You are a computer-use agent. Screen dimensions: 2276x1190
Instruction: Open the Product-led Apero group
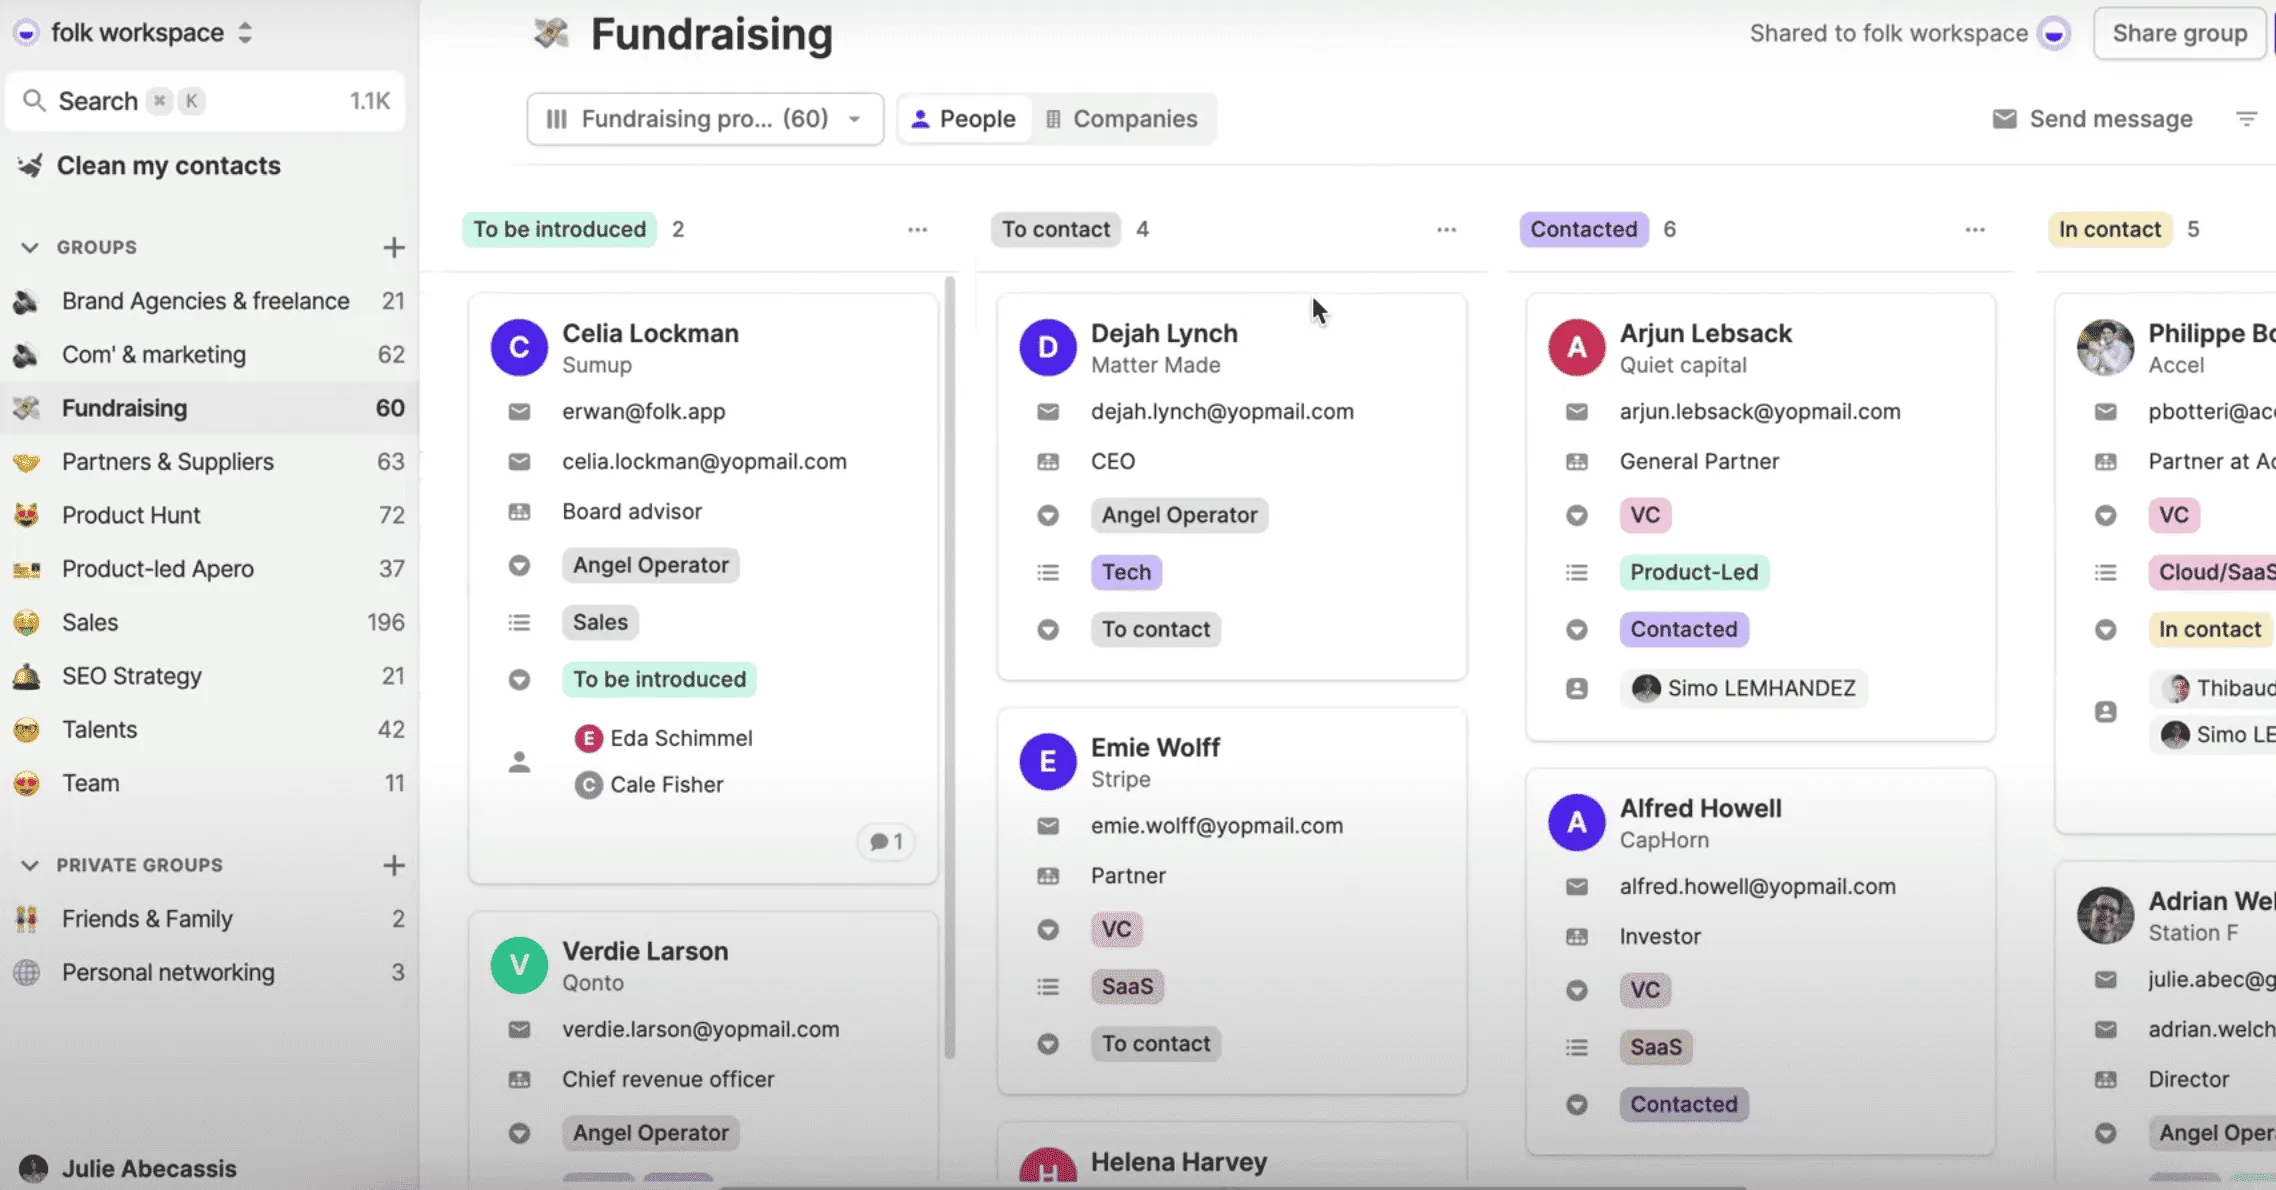click(209, 569)
